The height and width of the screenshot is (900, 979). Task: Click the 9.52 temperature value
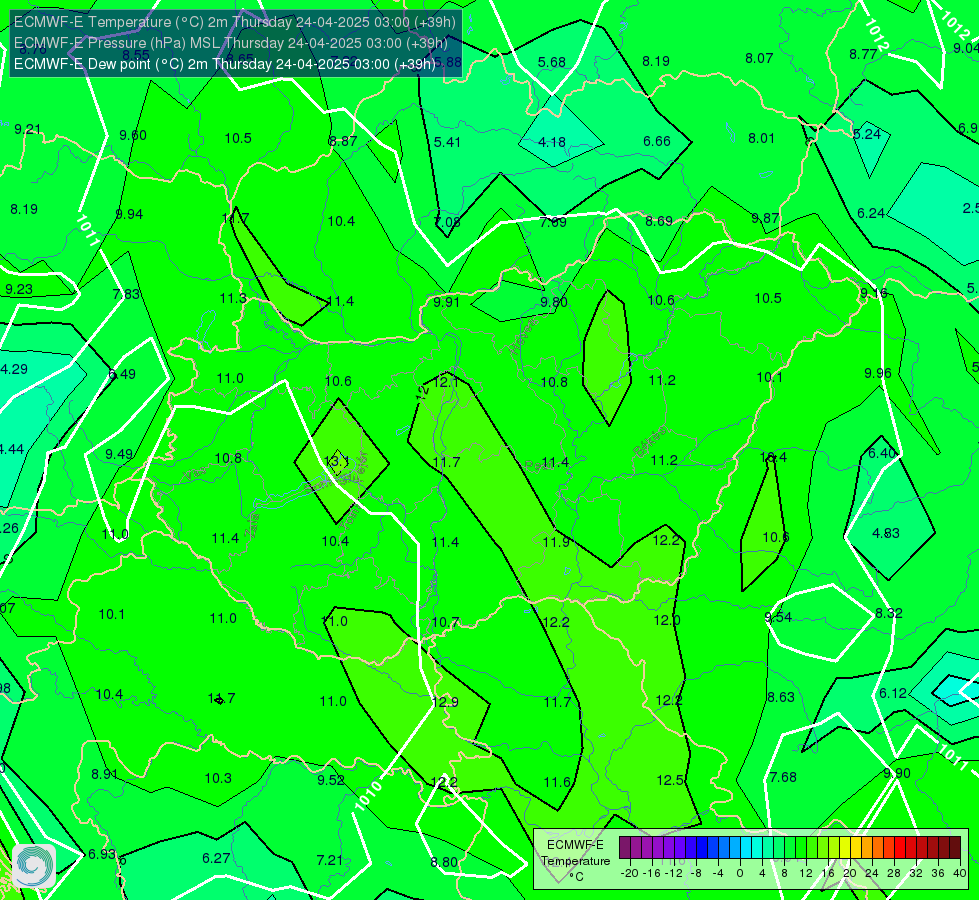[x=331, y=780]
